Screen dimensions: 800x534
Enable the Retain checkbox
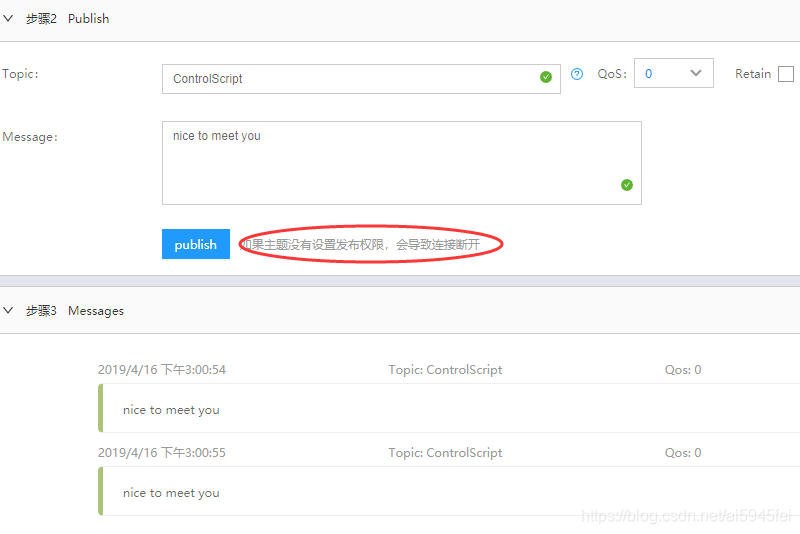786,74
